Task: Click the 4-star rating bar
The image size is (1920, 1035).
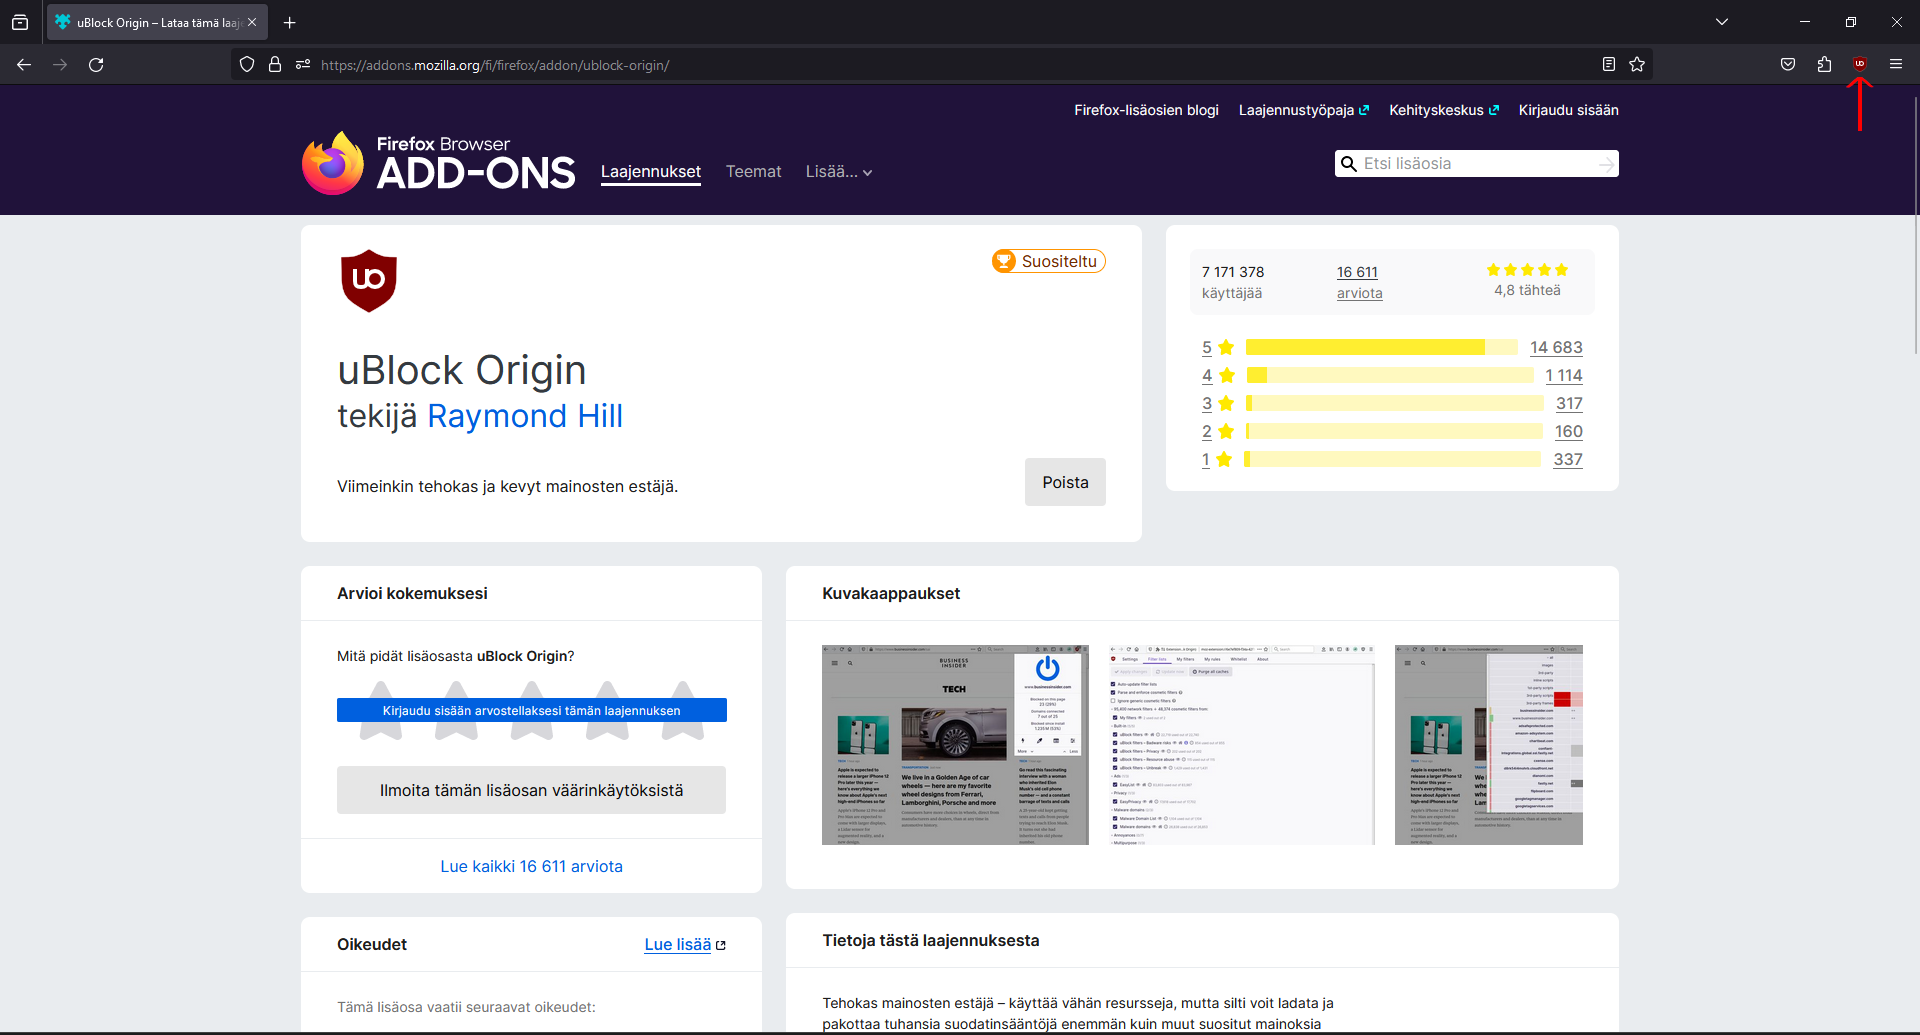Action: [1390, 375]
